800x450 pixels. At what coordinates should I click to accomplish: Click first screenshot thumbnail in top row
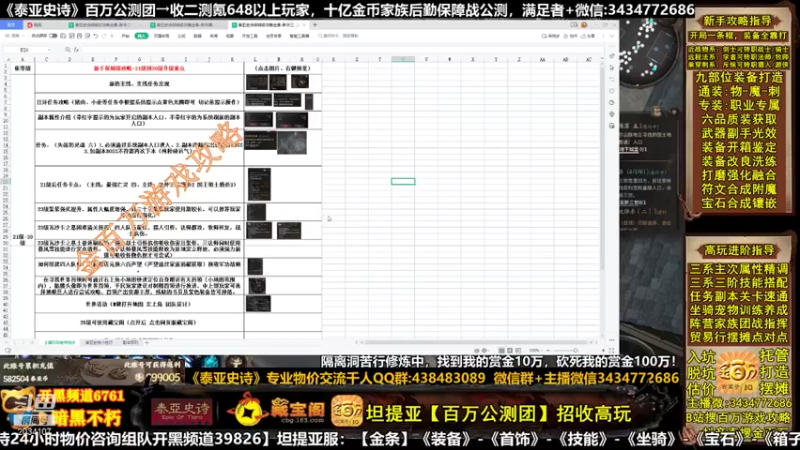257,82
